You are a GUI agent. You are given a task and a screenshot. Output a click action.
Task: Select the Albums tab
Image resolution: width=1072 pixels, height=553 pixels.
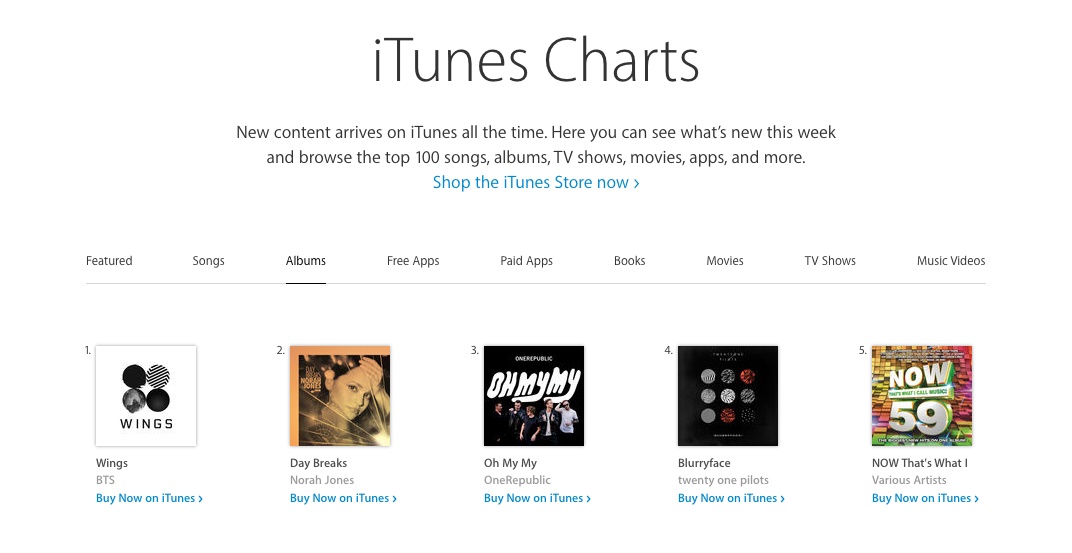click(x=306, y=261)
